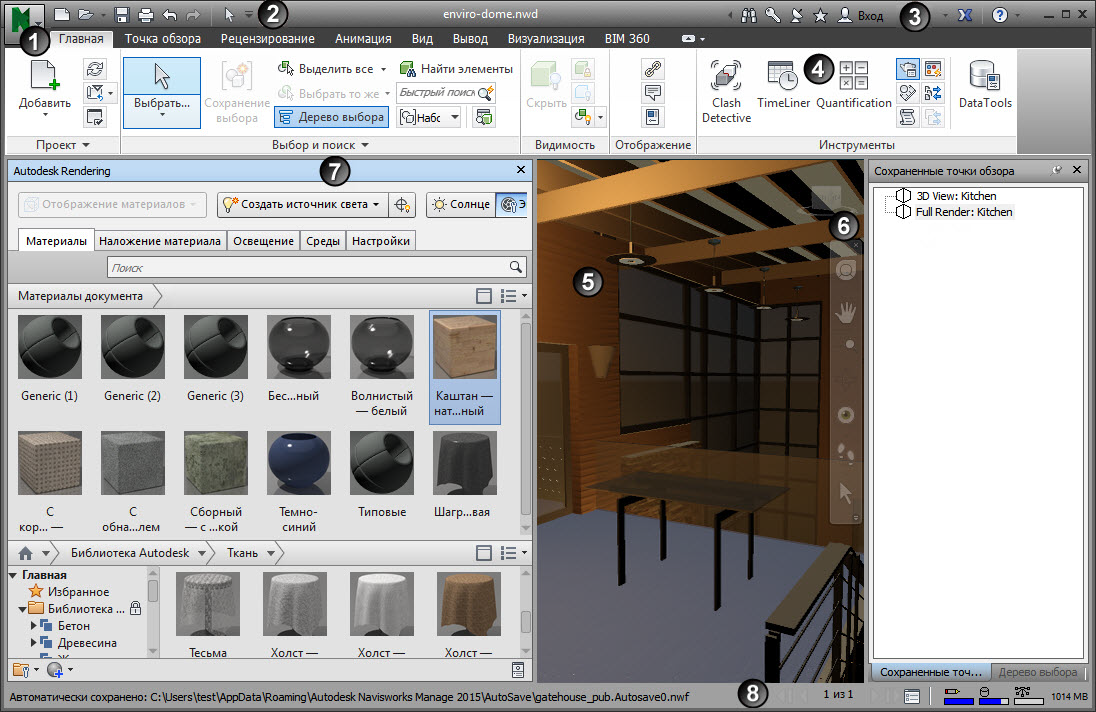The height and width of the screenshot is (712, 1096).
Task: Click the Find Items (Найти элементы) icon
Action: click(409, 69)
